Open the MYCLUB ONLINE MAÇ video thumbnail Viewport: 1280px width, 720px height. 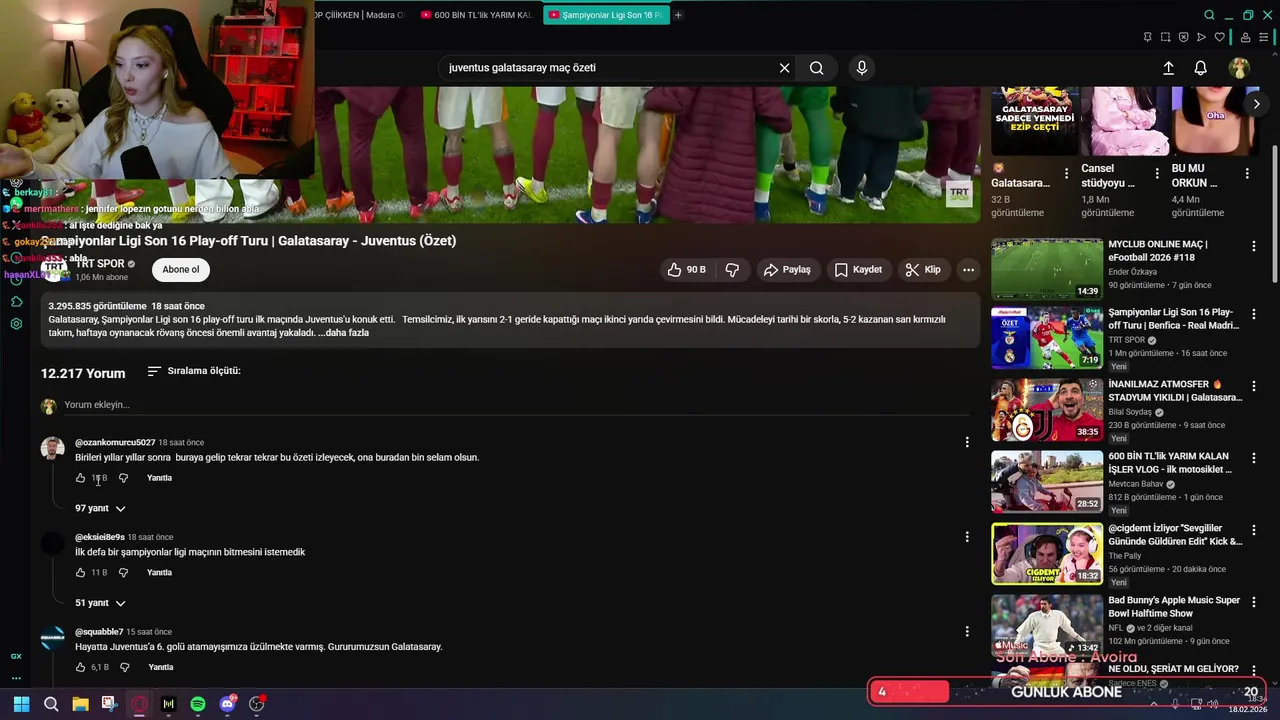[1047, 269]
